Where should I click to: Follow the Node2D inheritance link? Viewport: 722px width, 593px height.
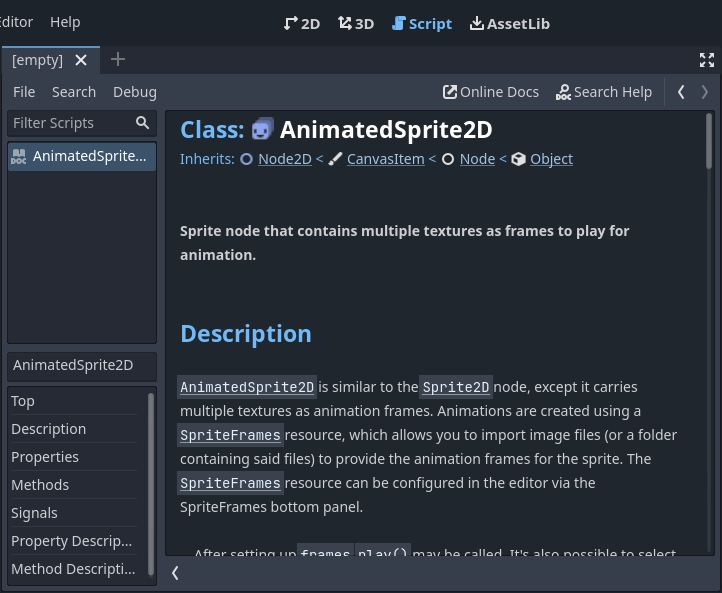coord(284,159)
